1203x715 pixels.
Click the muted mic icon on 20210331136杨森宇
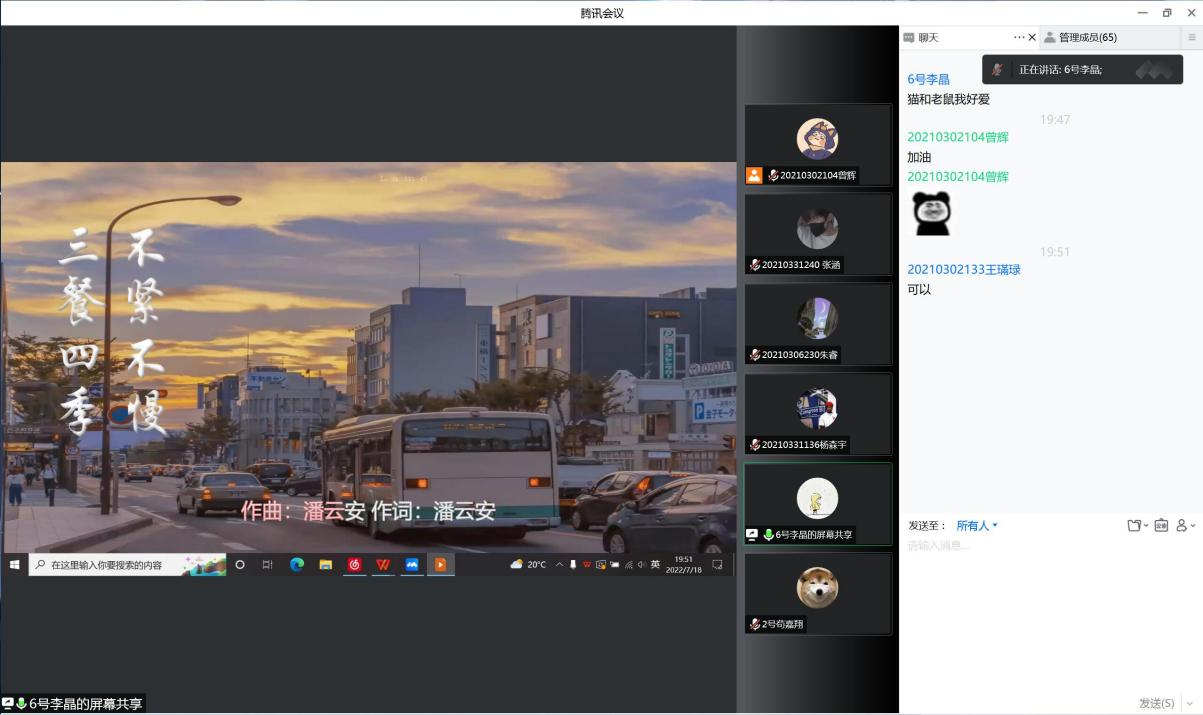[x=755, y=445]
